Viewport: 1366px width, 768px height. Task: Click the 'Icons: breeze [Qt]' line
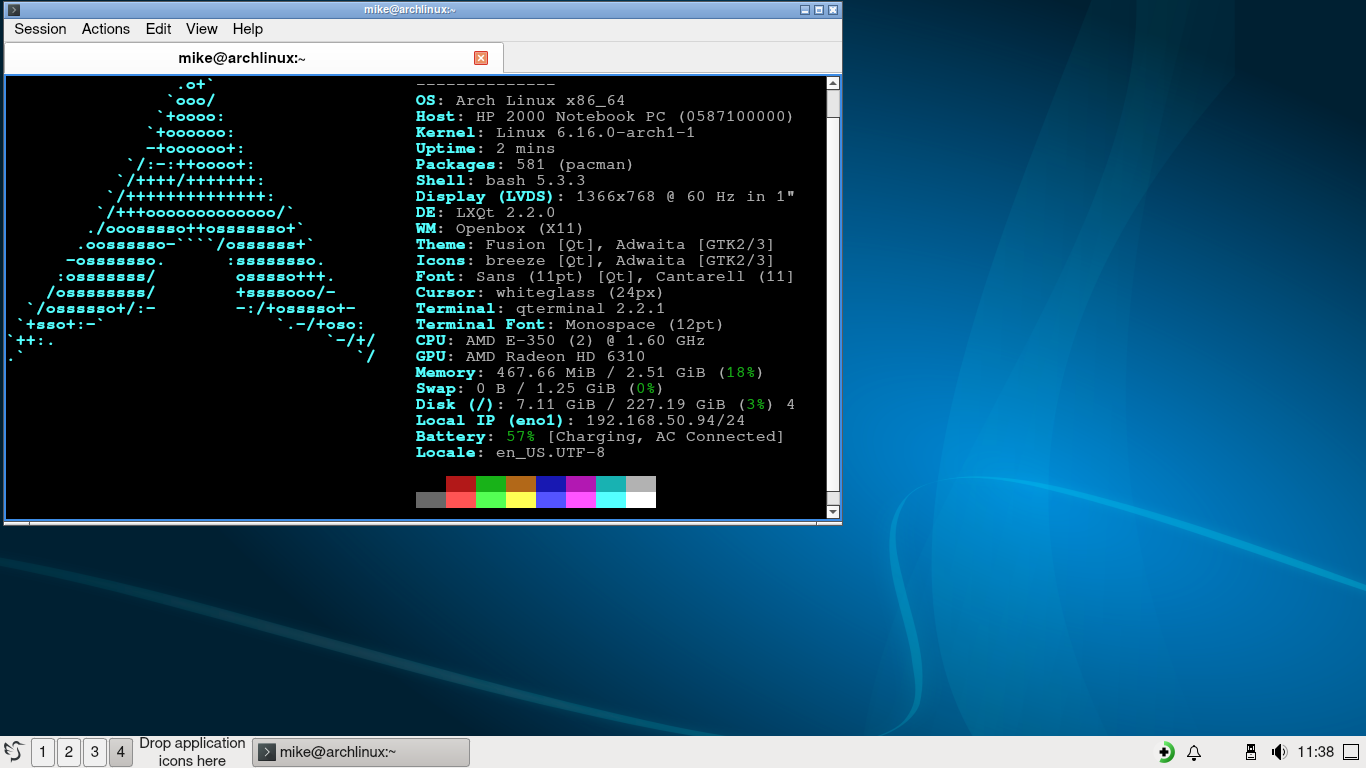pyautogui.click(x=595, y=261)
